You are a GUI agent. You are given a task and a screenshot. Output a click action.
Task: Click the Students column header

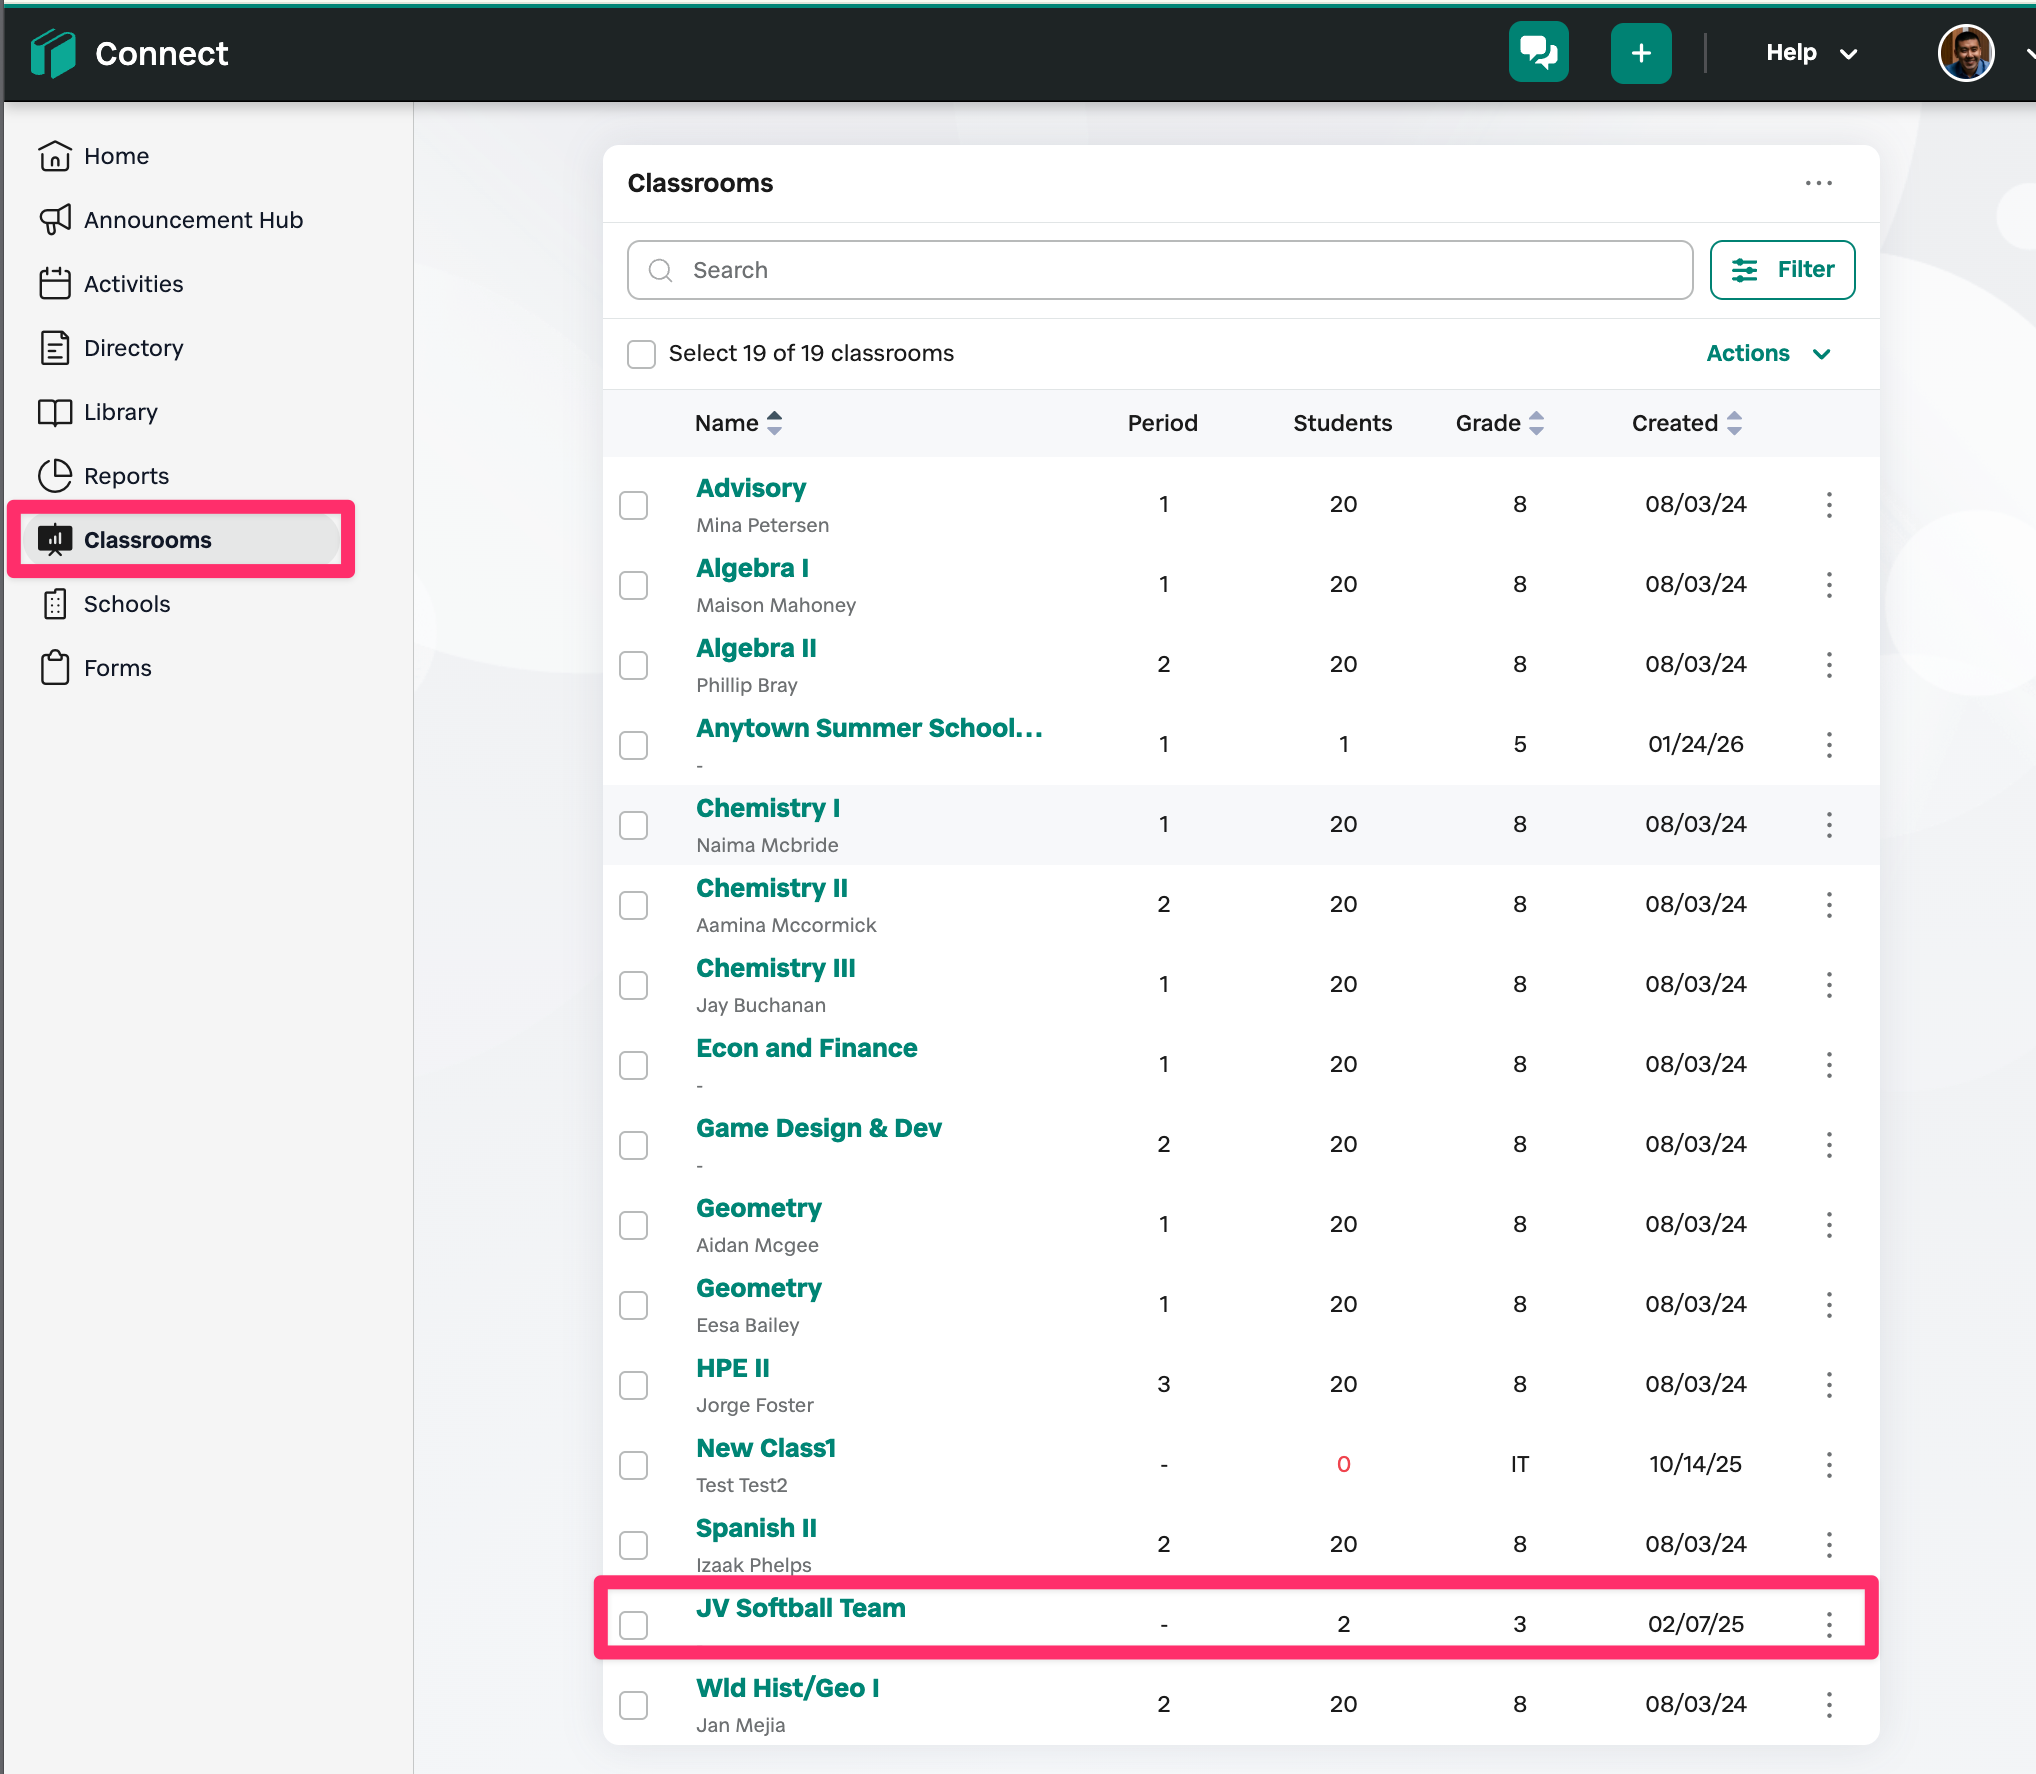(1342, 423)
